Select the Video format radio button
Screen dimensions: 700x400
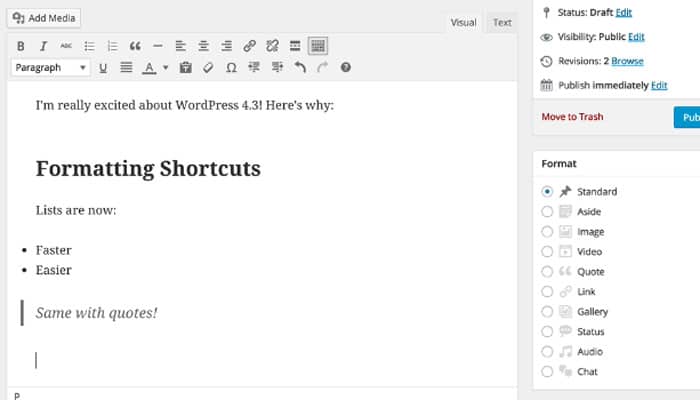pyautogui.click(x=546, y=252)
